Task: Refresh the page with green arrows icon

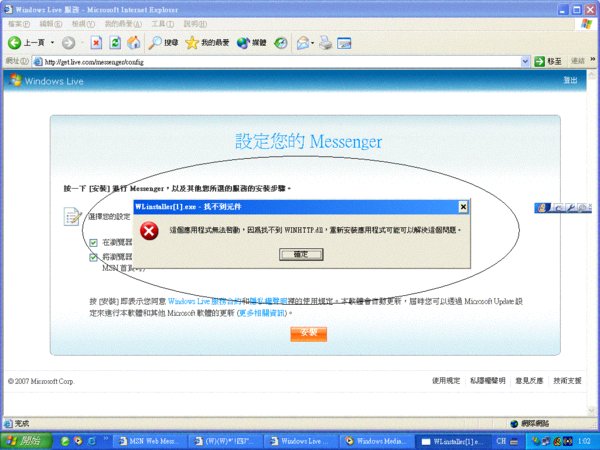Action: click(115, 42)
